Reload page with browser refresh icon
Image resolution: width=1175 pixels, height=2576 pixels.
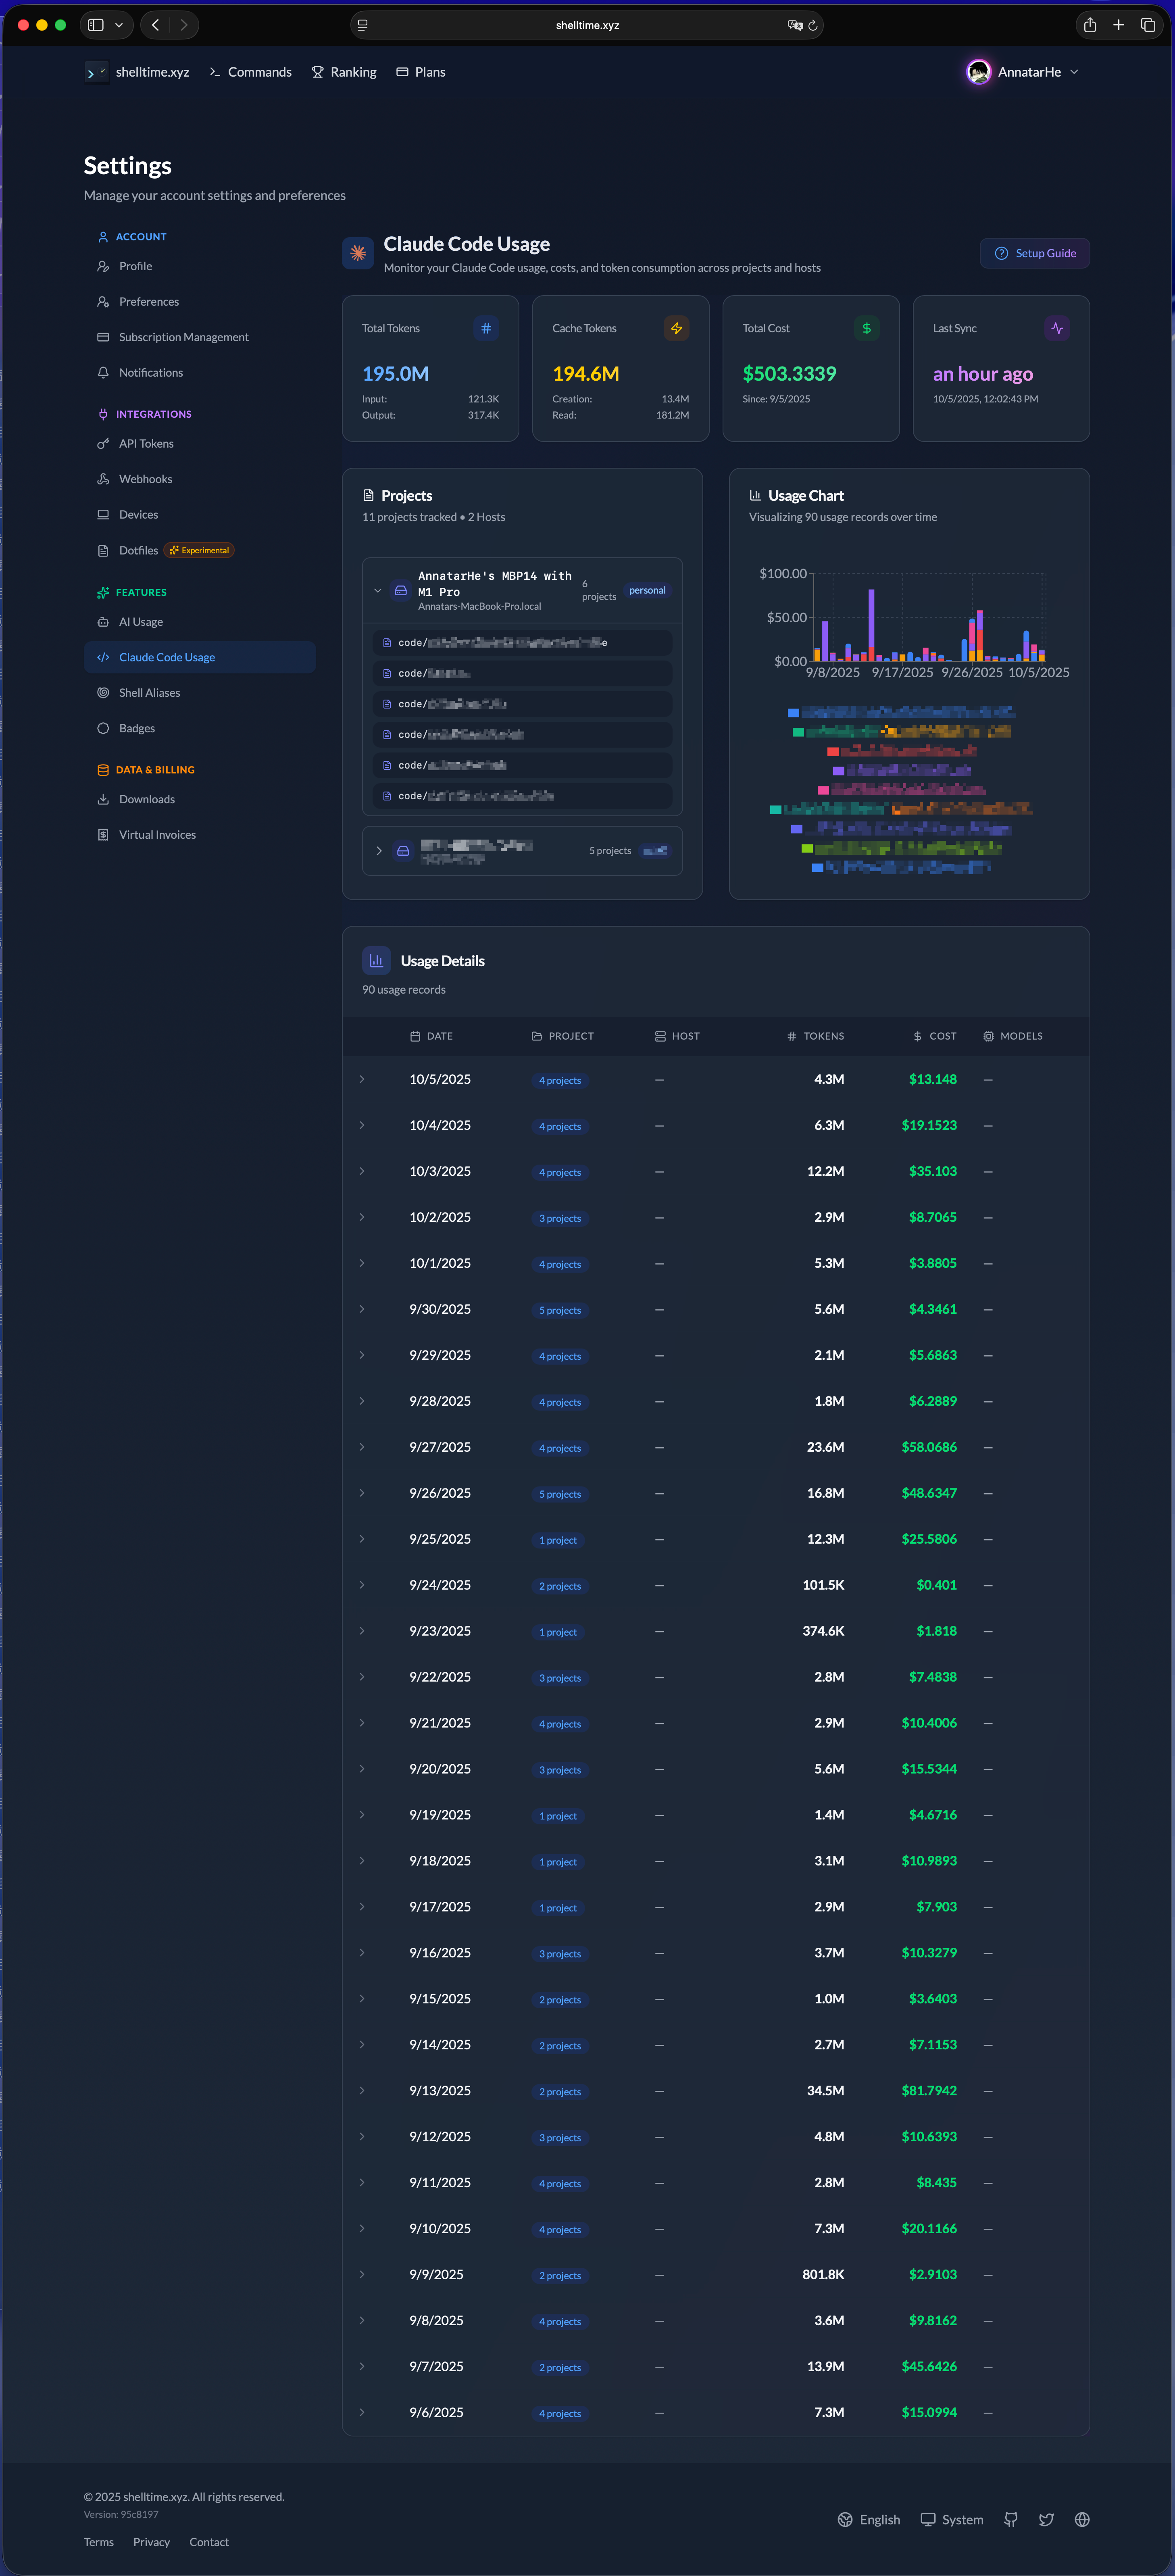point(813,25)
